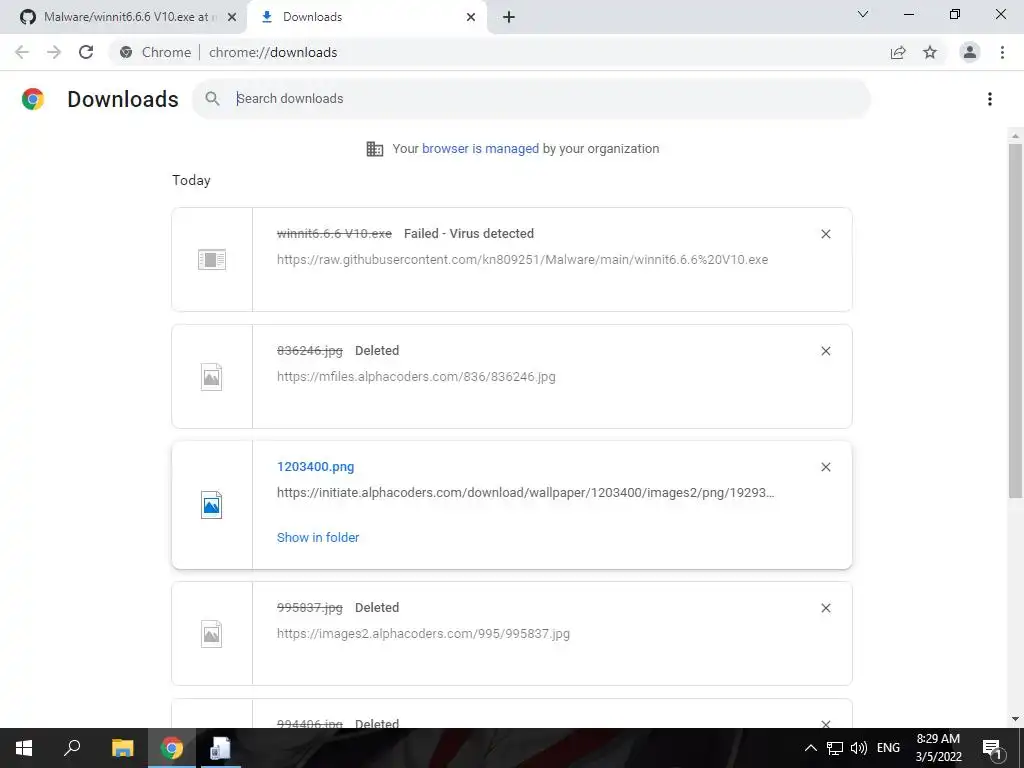Click the browser Back arrow
This screenshot has height=768, width=1024.
(22, 52)
